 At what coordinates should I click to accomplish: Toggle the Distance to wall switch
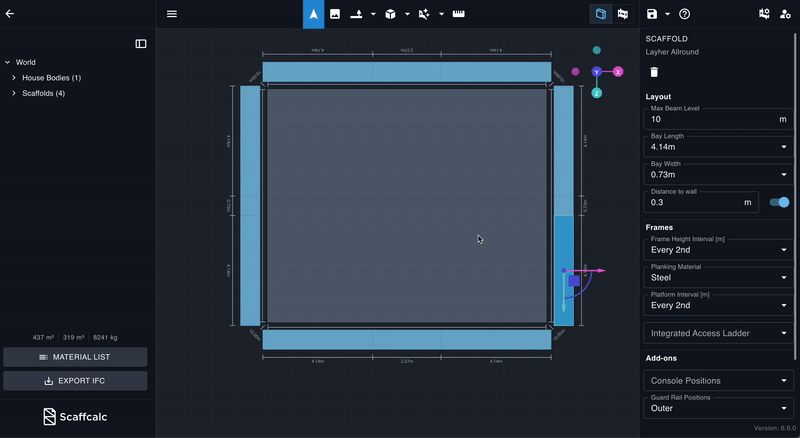click(x=779, y=202)
